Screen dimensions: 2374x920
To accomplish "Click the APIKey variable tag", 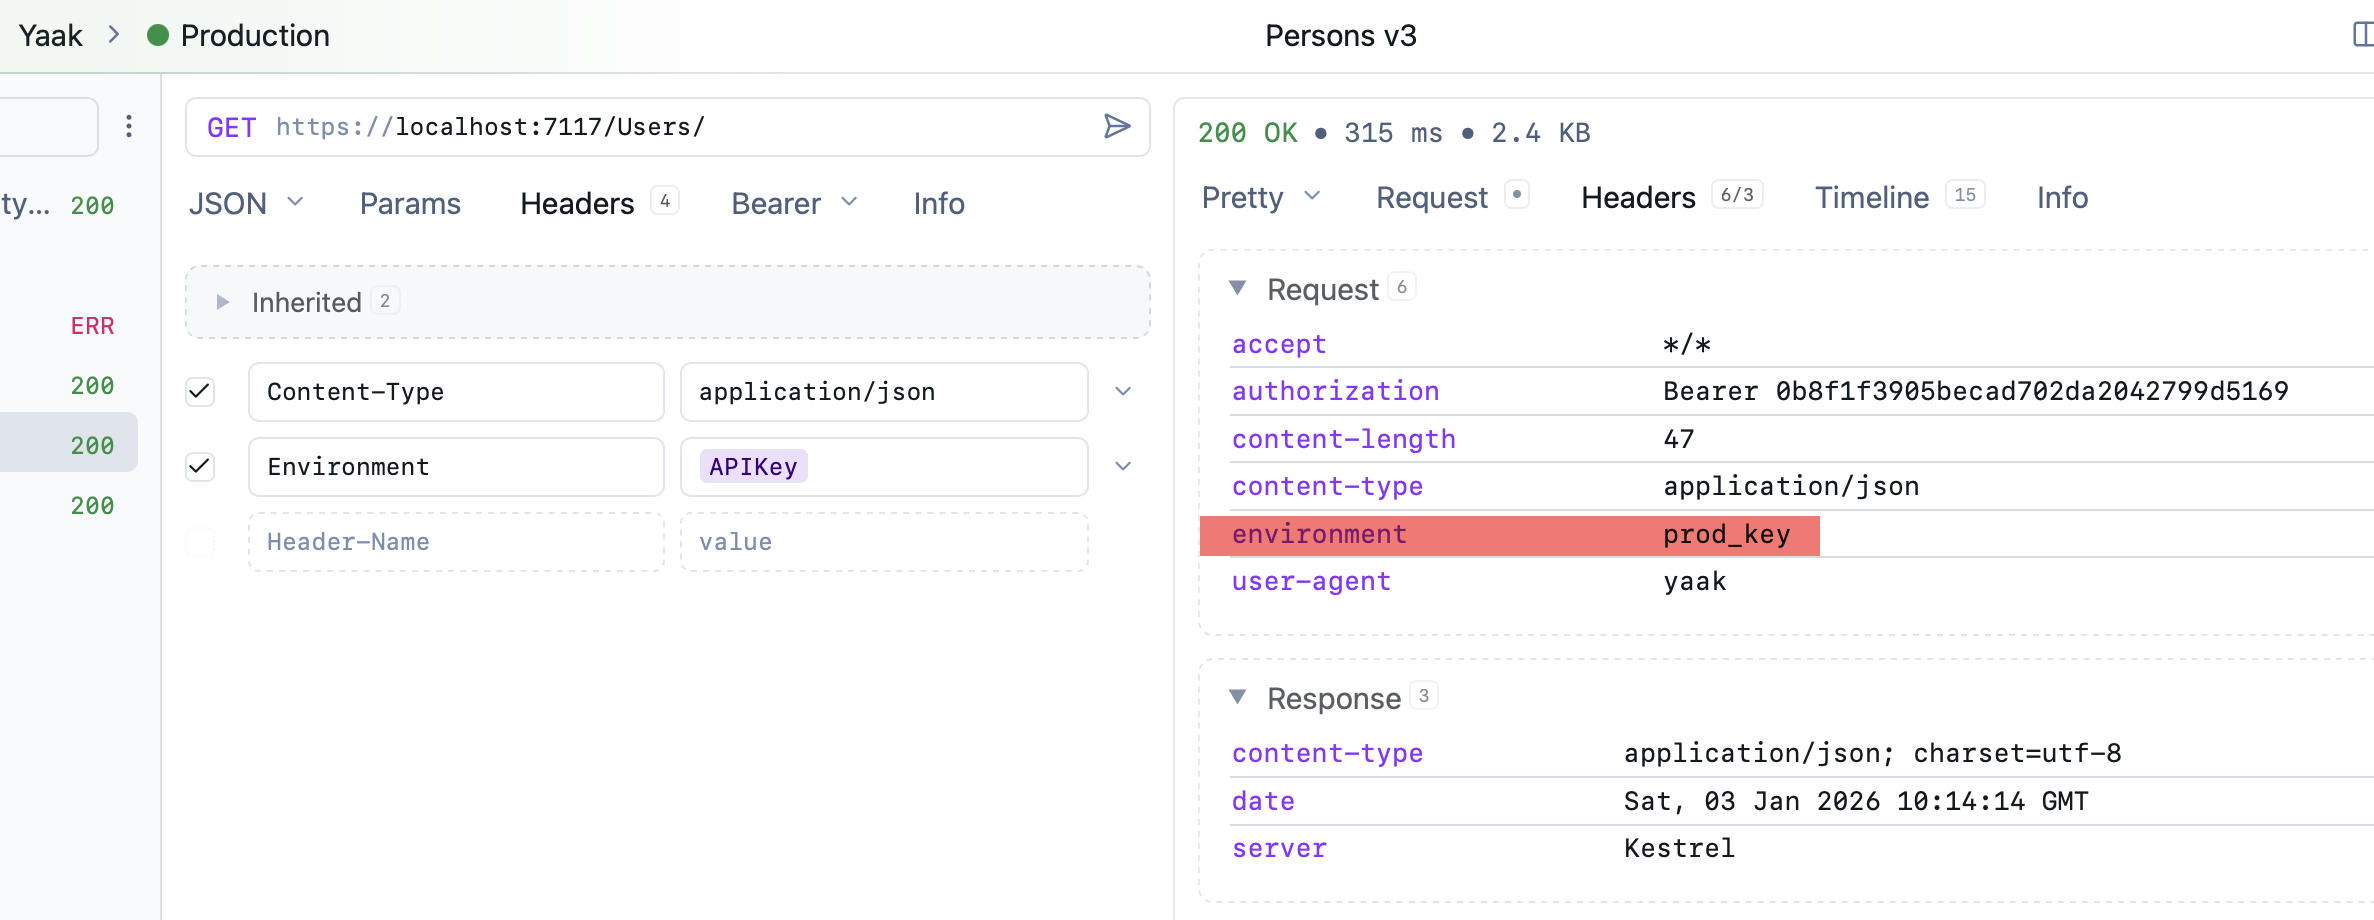I will point(753,467).
